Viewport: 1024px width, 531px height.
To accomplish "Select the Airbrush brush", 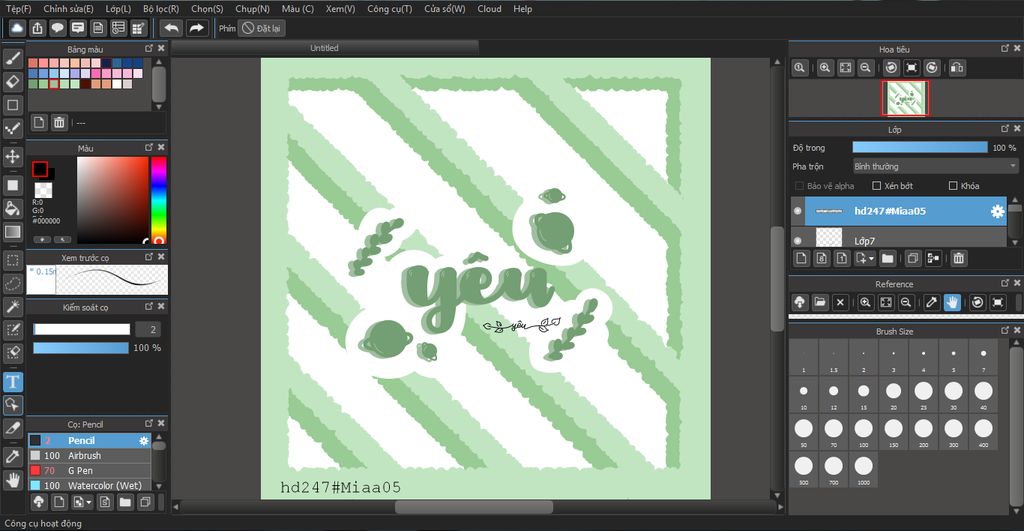I will (89, 455).
